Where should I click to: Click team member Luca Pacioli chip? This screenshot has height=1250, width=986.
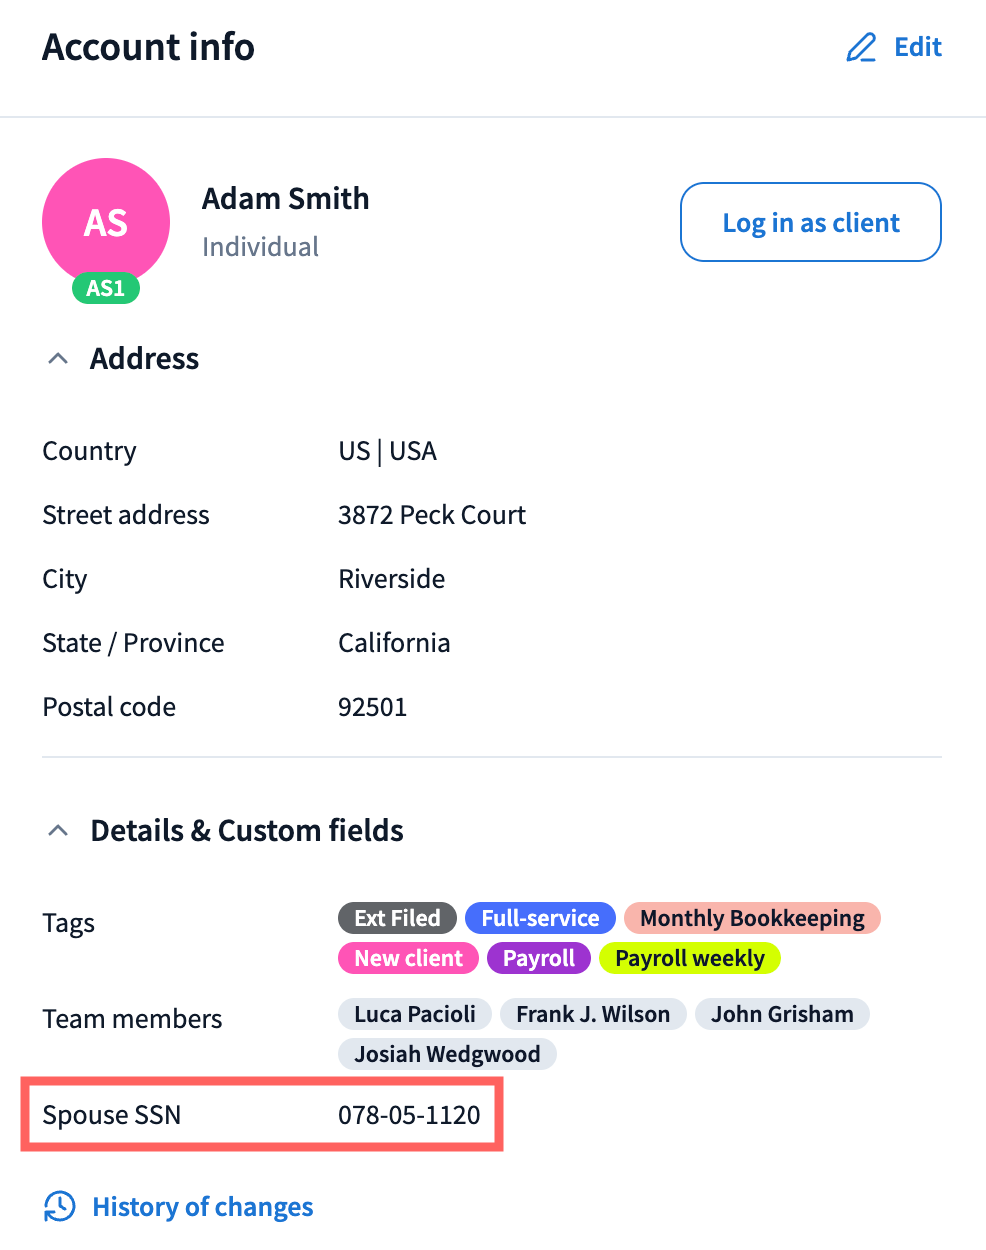click(x=415, y=1014)
